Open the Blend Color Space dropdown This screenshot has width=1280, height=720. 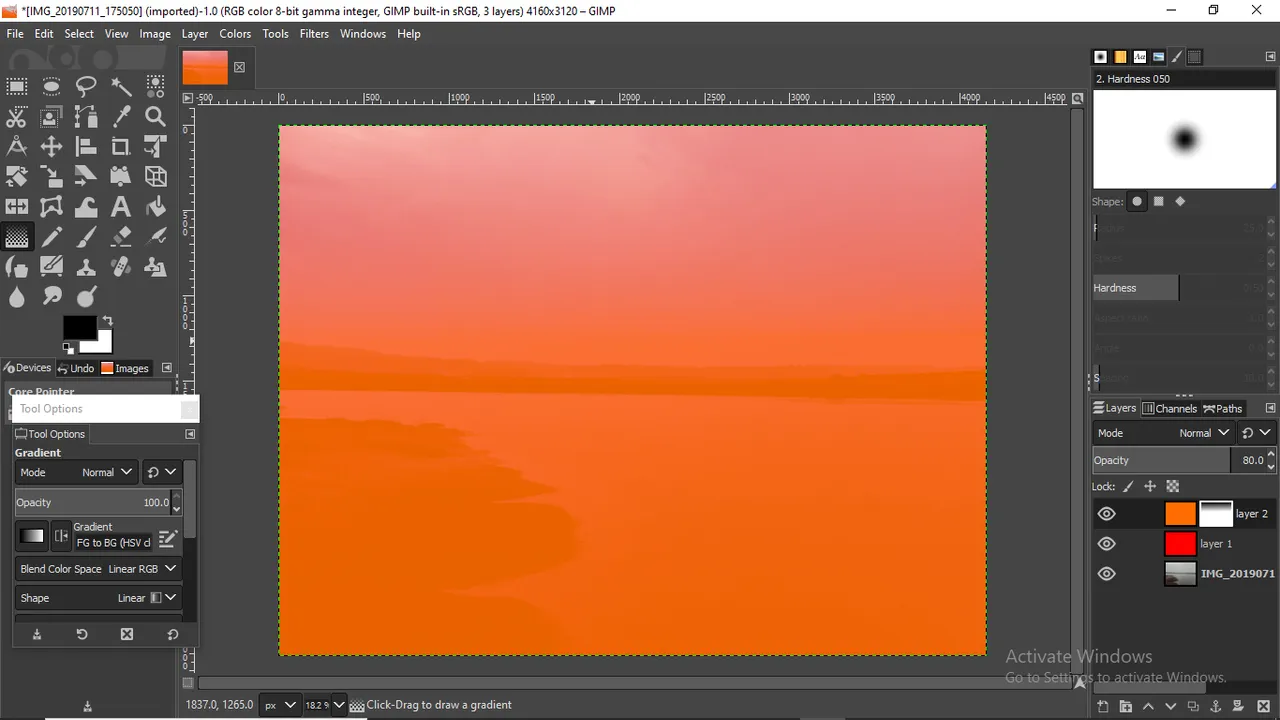(x=98, y=569)
